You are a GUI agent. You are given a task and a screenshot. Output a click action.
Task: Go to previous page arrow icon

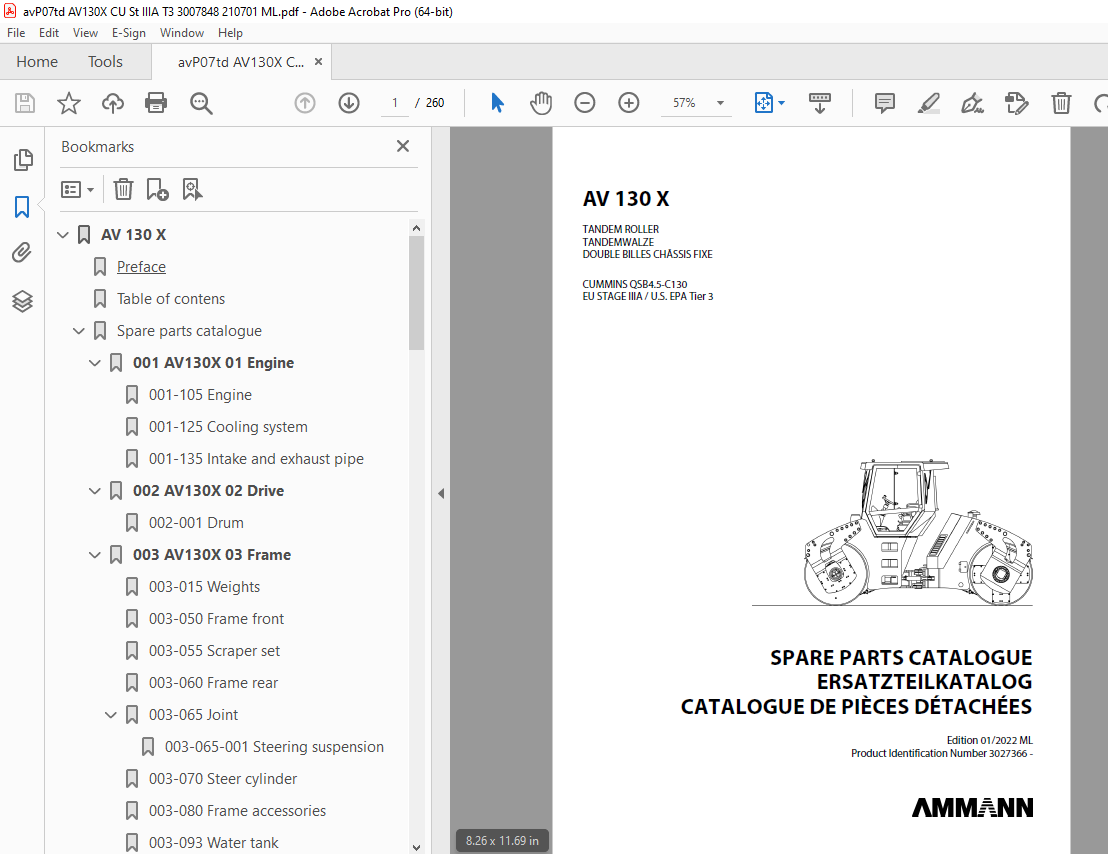tap(305, 103)
